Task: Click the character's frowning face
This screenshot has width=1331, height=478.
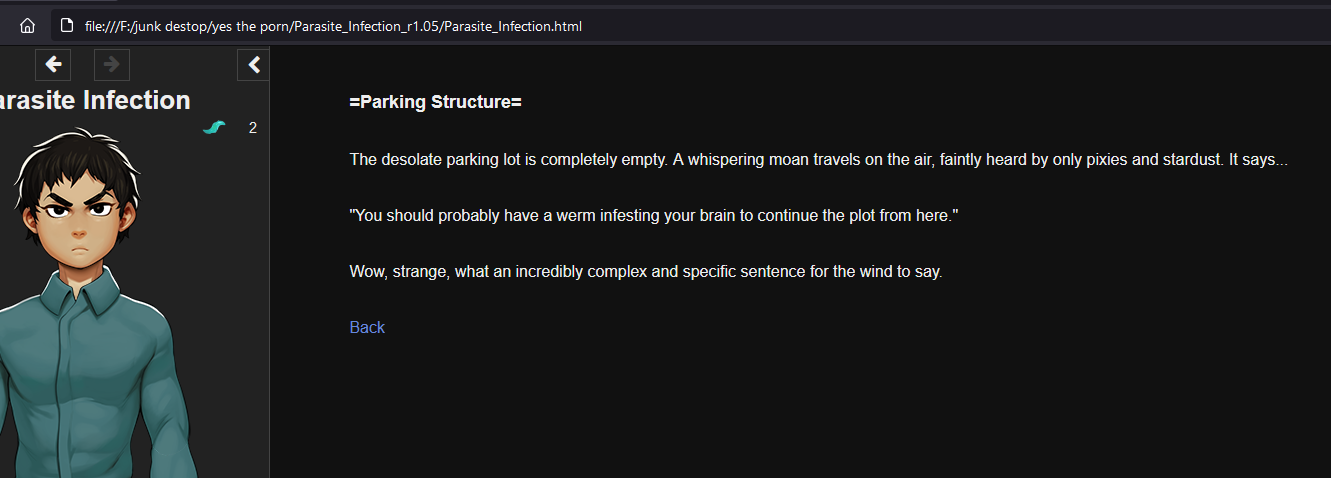Action: point(80,225)
